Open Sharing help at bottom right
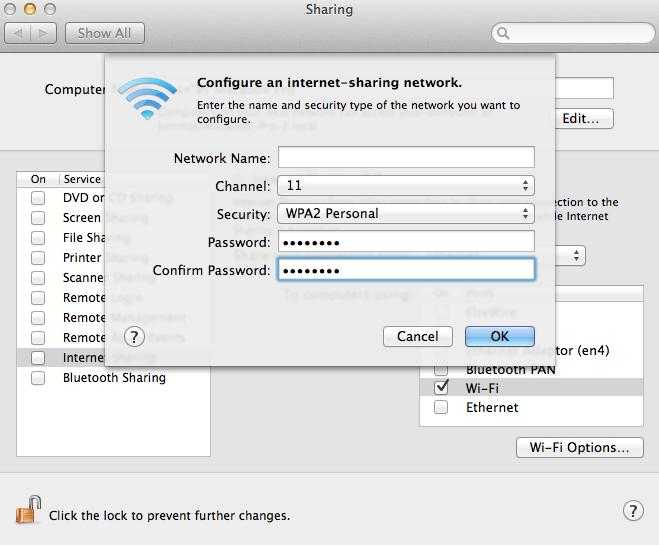The width and height of the screenshot is (659, 545). tap(633, 511)
